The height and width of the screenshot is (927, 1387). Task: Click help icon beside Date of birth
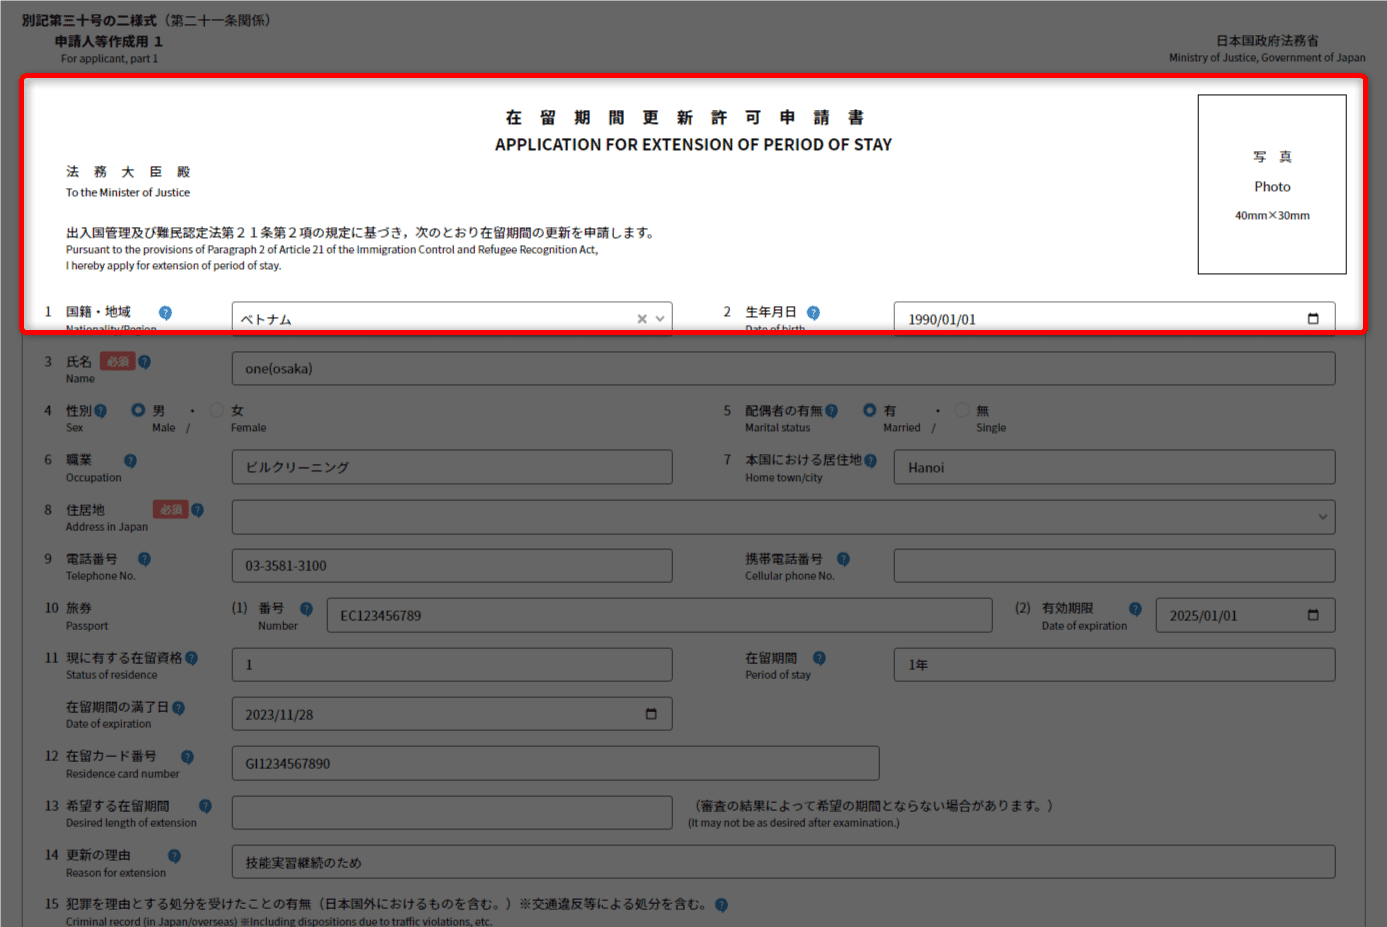[x=813, y=313]
